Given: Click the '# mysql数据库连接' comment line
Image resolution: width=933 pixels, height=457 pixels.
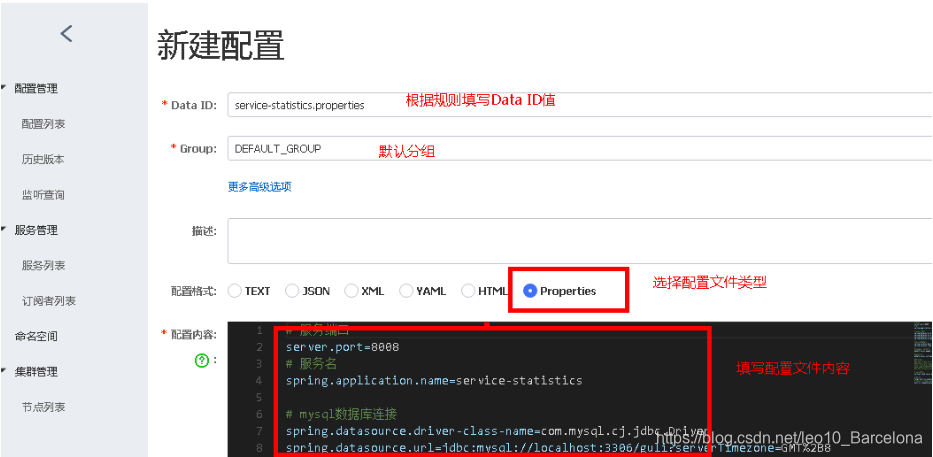Looking at the screenshot, I should 342,414.
